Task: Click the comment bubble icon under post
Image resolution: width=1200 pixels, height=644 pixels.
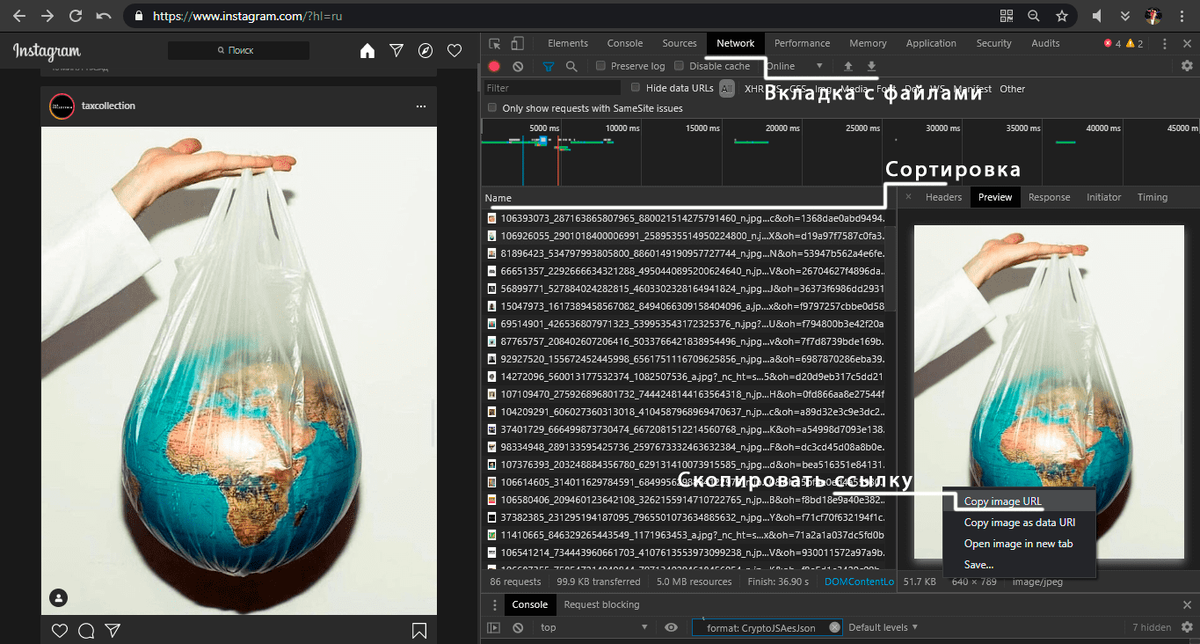Action: coord(87,630)
